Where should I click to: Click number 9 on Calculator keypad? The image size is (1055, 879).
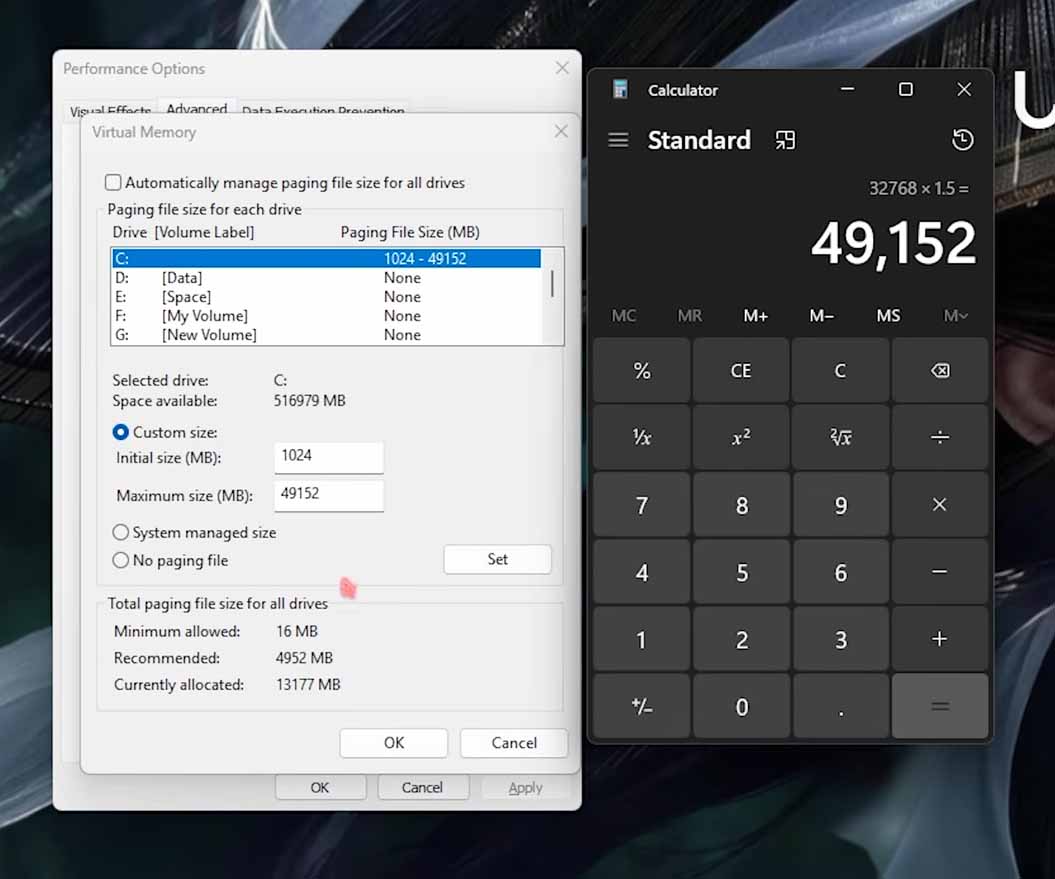click(840, 505)
